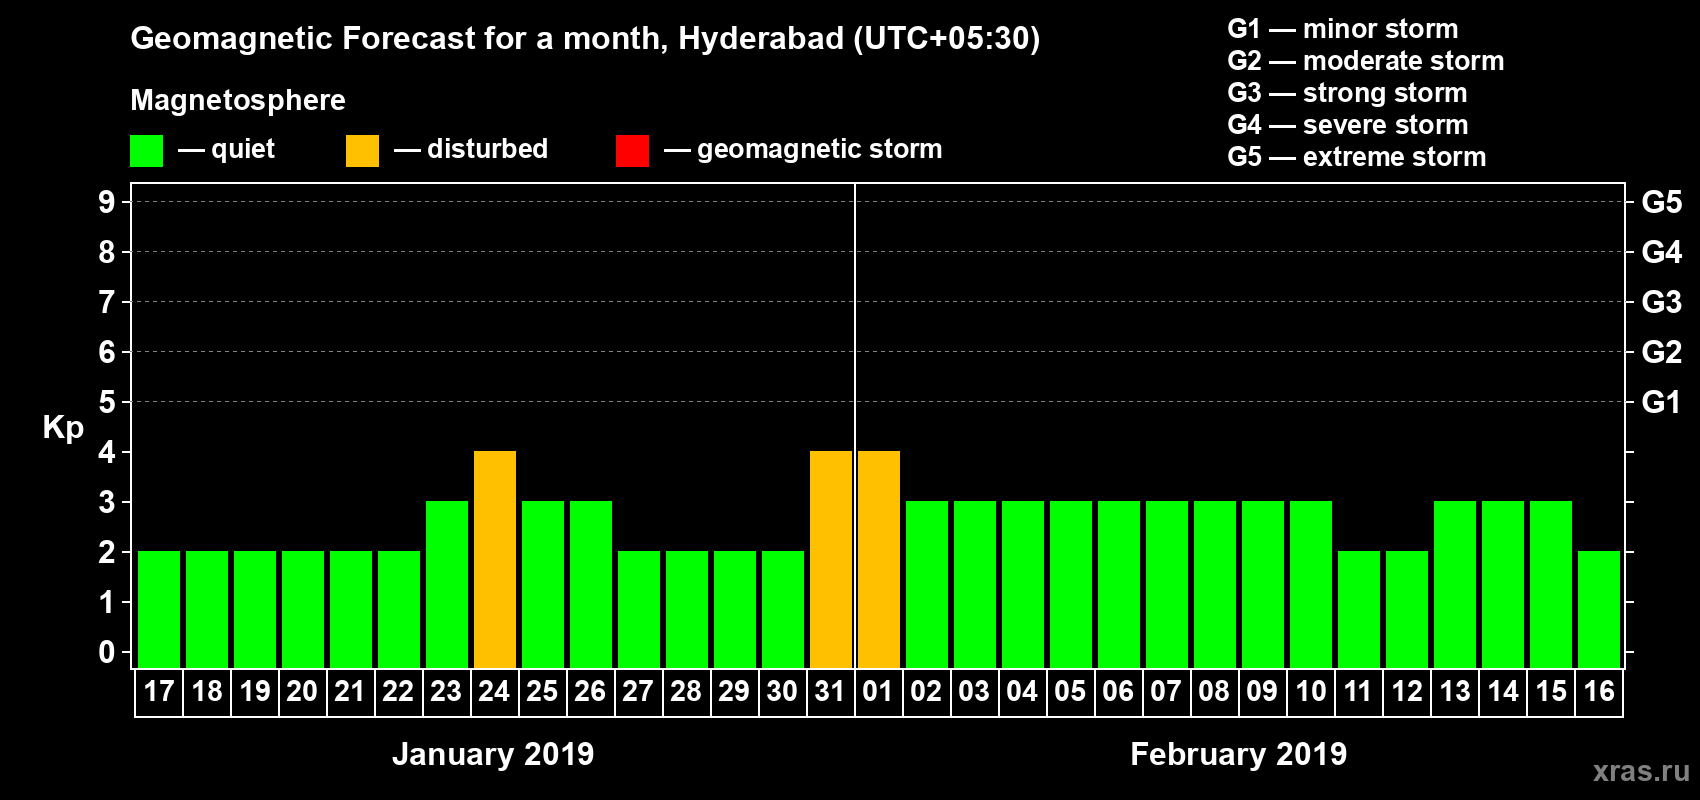Click the date label 16
Screen dimensions: 1700x800
(x=1599, y=691)
